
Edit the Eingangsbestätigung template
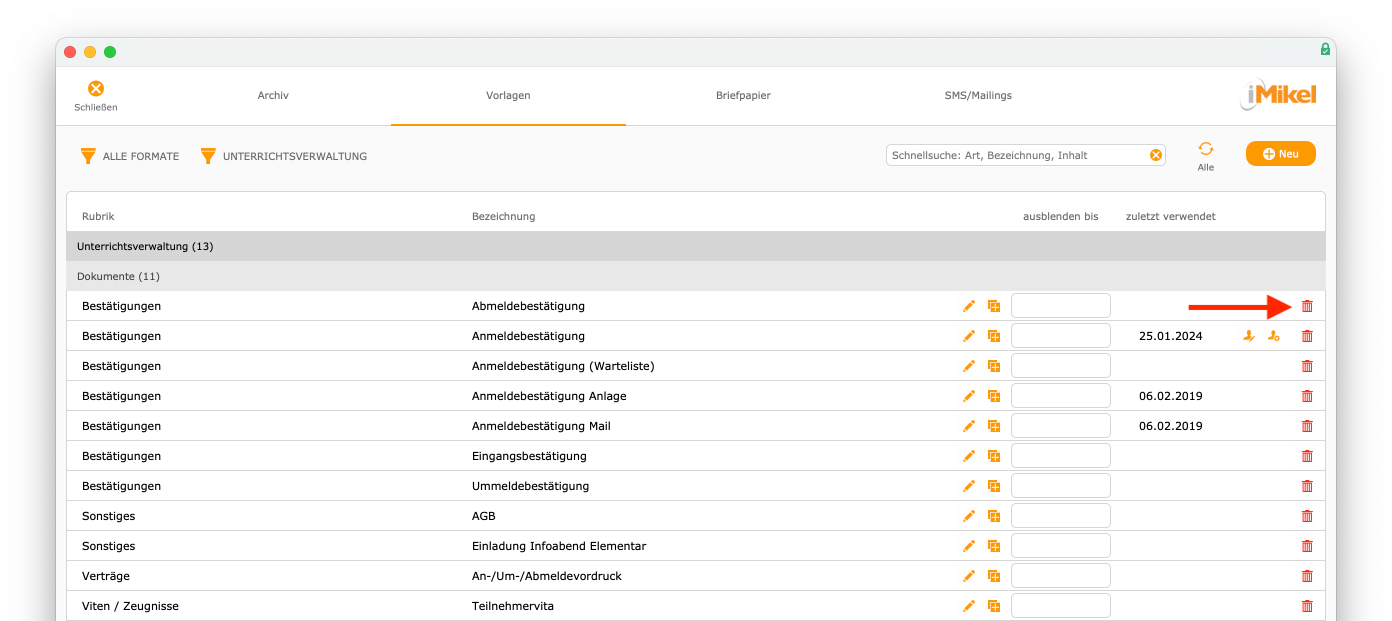point(968,456)
